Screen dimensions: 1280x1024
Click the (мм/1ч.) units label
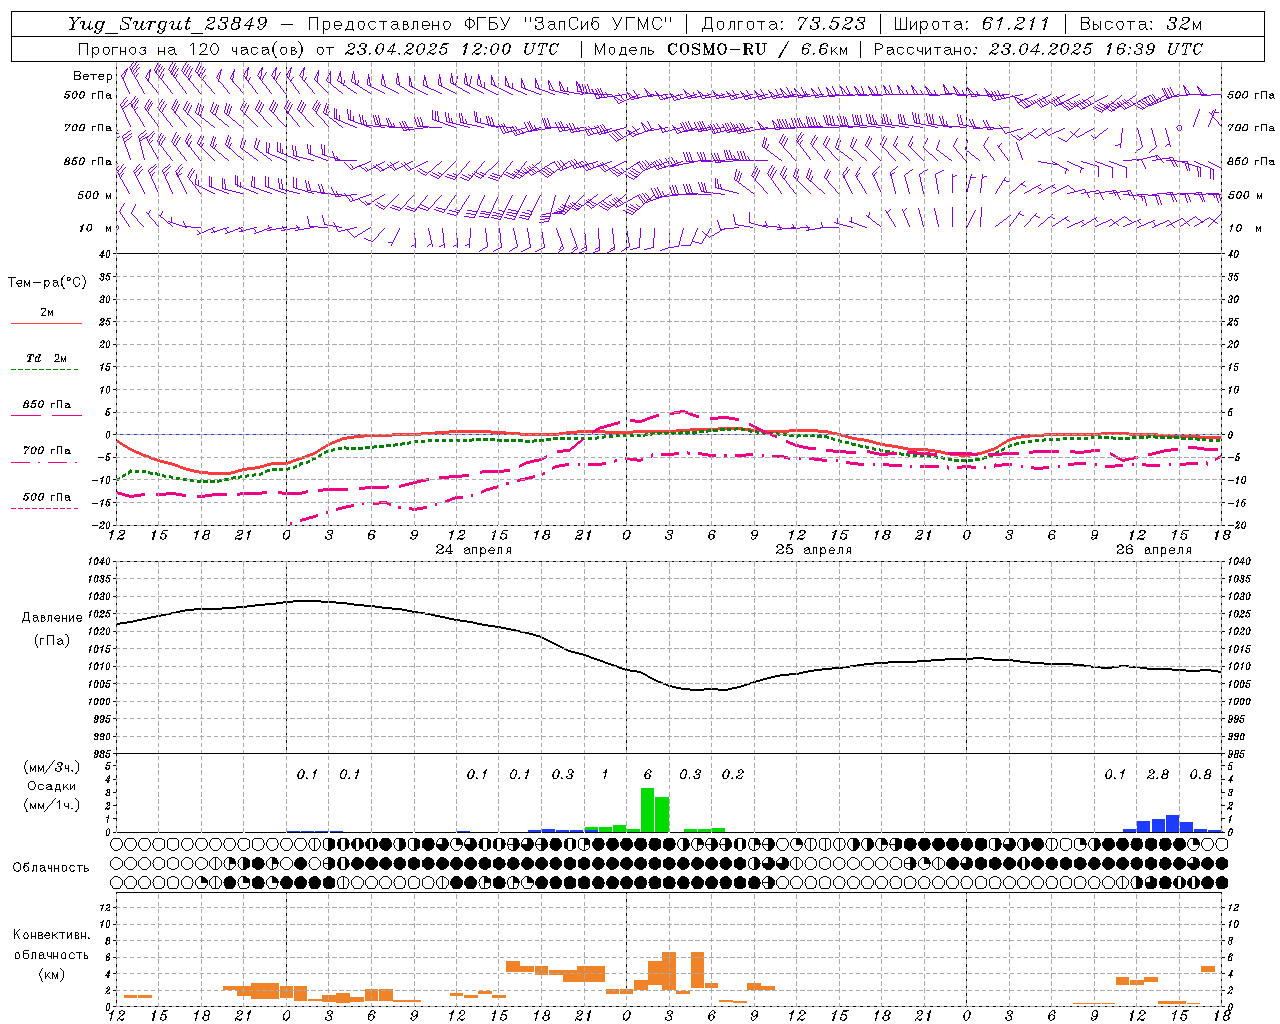[52, 805]
